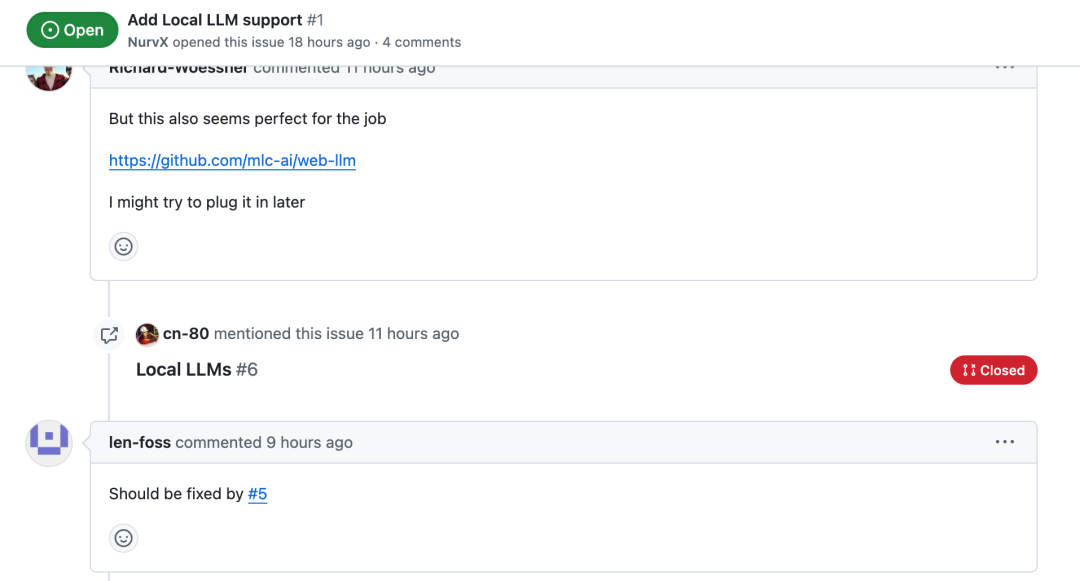Add emoji reaction to len-foss's comment
Image resolution: width=1080 pixels, height=581 pixels.
[123, 538]
